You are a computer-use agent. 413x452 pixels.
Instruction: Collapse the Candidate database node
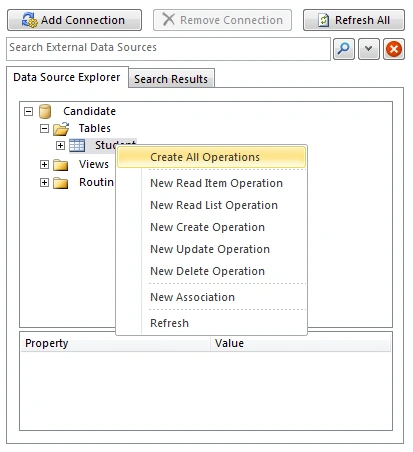pyautogui.click(x=29, y=111)
